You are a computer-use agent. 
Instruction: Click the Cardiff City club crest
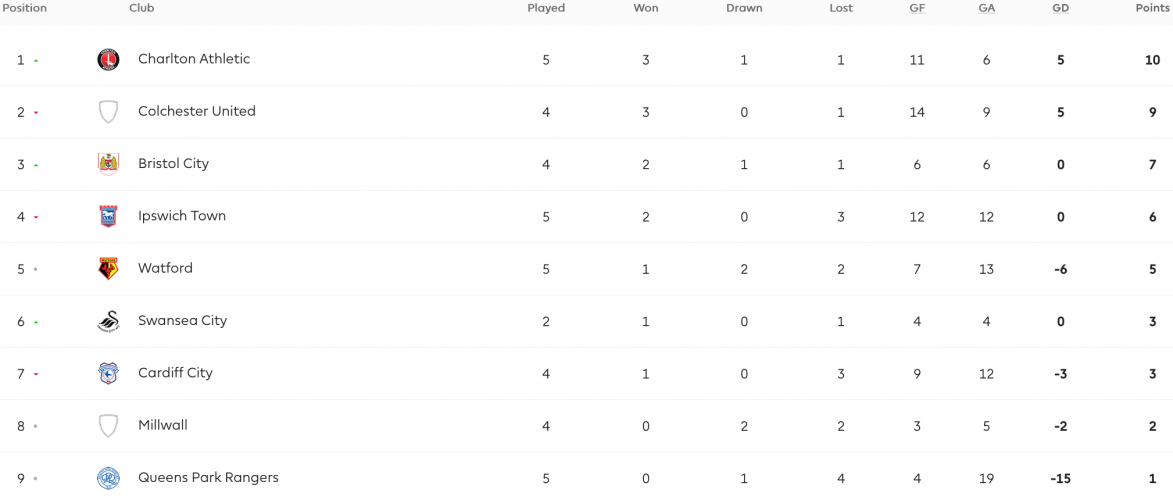pos(108,374)
